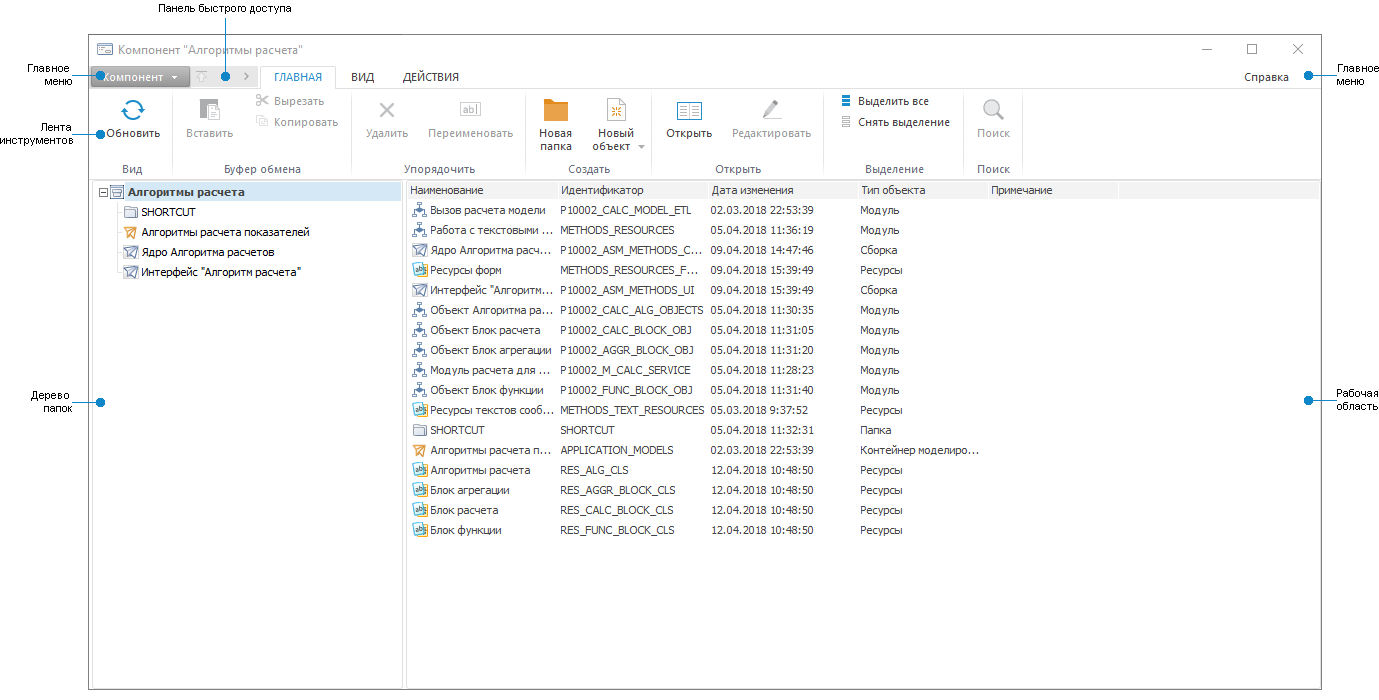Switch to the ДЕЙСТВИЯ tab
The image size is (1379, 700).
(430, 76)
